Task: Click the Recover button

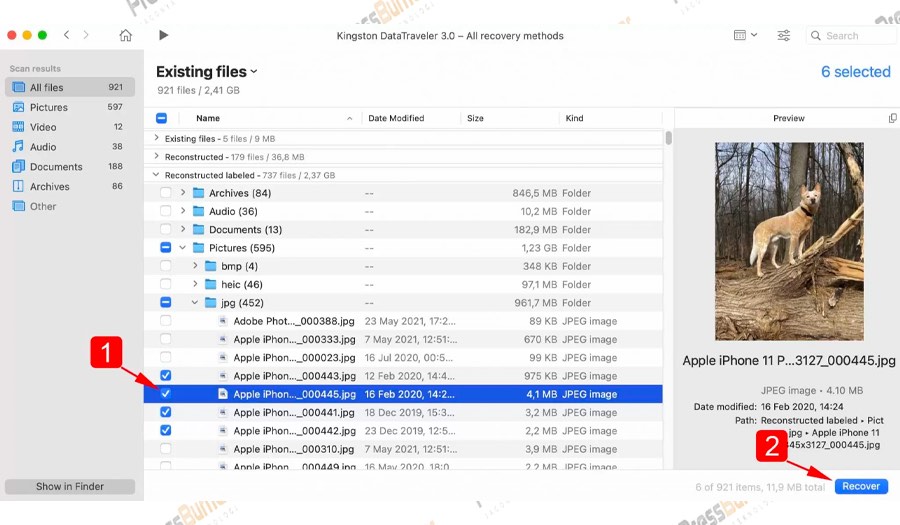Action: (x=860, y=486)
